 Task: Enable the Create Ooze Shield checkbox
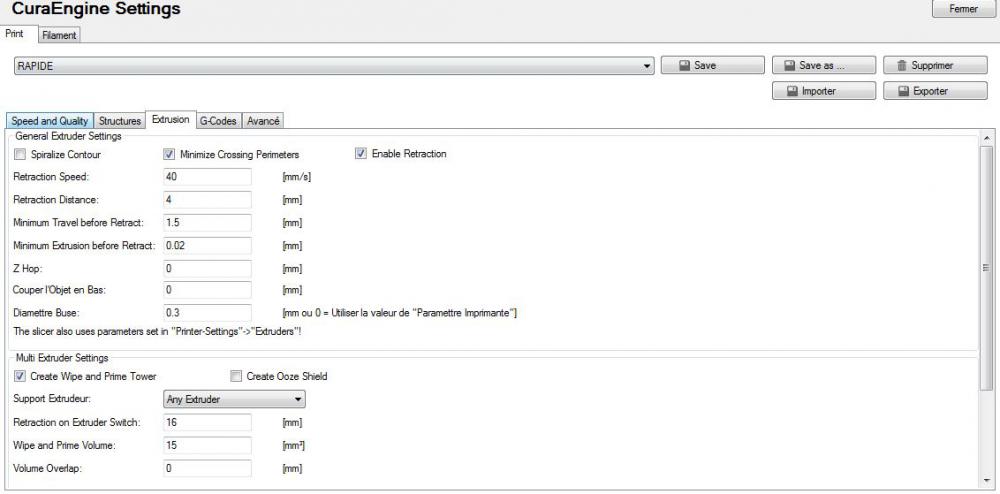pos(236,376)
